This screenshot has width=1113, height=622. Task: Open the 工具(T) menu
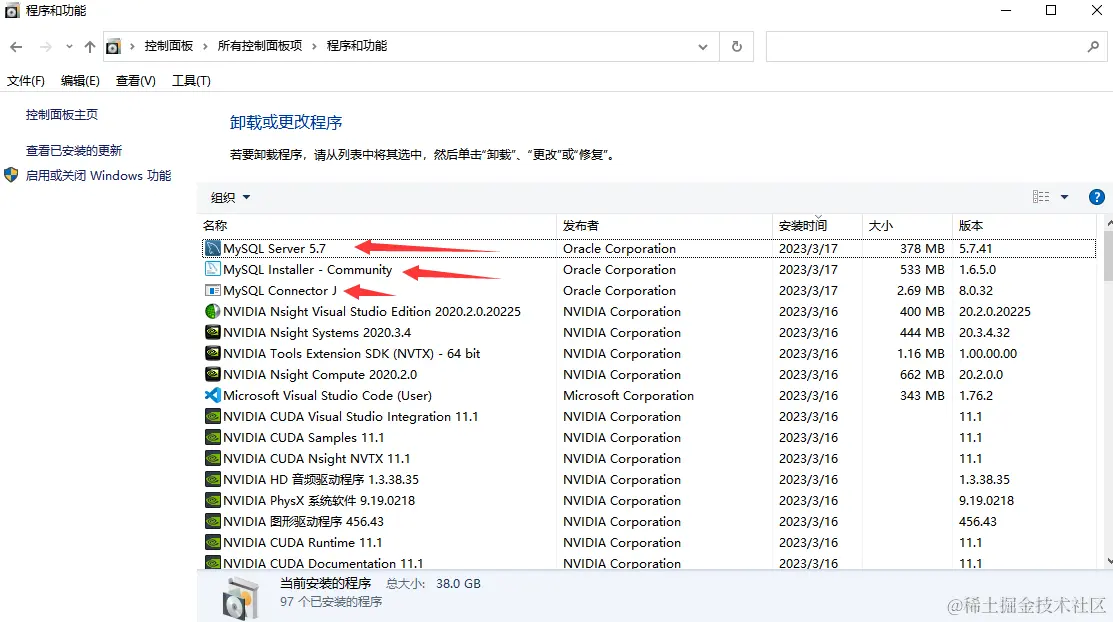click(191, 81)
